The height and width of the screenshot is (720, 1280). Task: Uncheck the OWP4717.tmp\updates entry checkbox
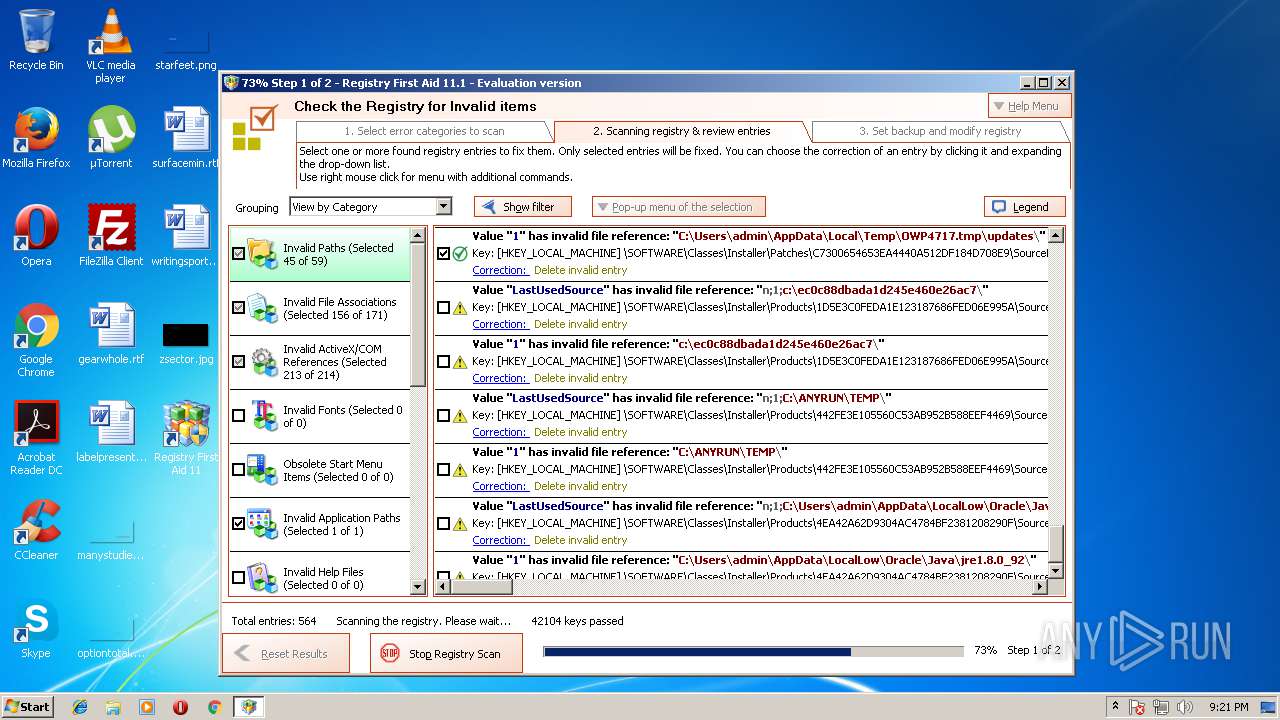pos(443,254)
